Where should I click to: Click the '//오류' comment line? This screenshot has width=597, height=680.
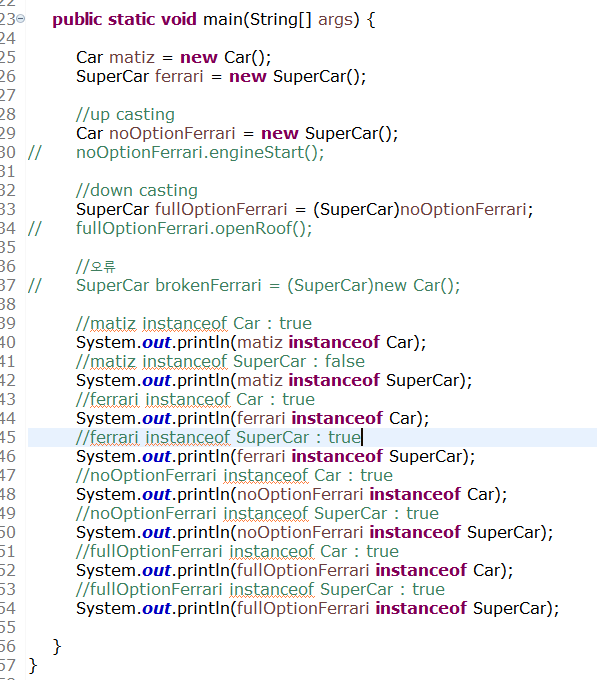(96, 266)
